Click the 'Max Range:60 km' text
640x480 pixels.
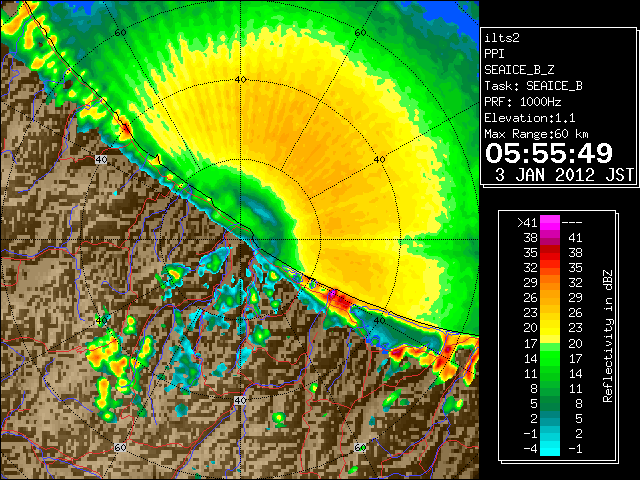(537, 134)
